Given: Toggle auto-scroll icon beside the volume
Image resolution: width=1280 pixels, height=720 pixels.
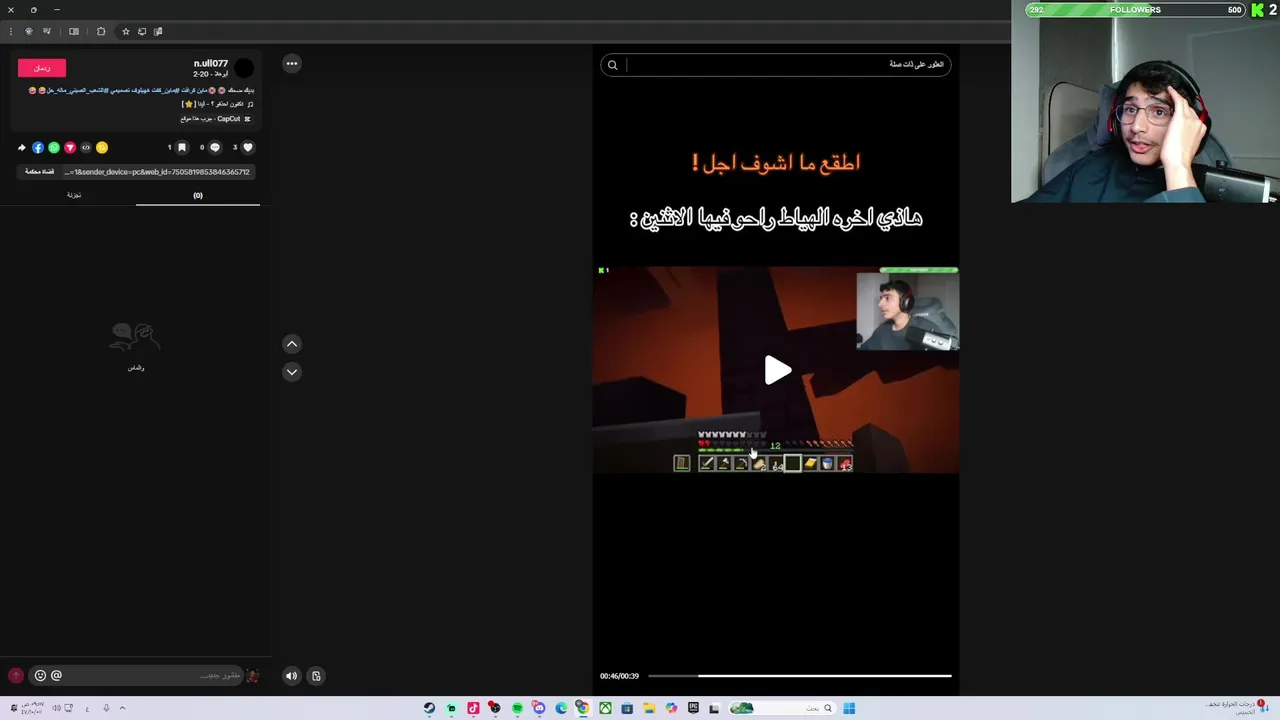Looking at the screenshot, I should coord(316,676).
